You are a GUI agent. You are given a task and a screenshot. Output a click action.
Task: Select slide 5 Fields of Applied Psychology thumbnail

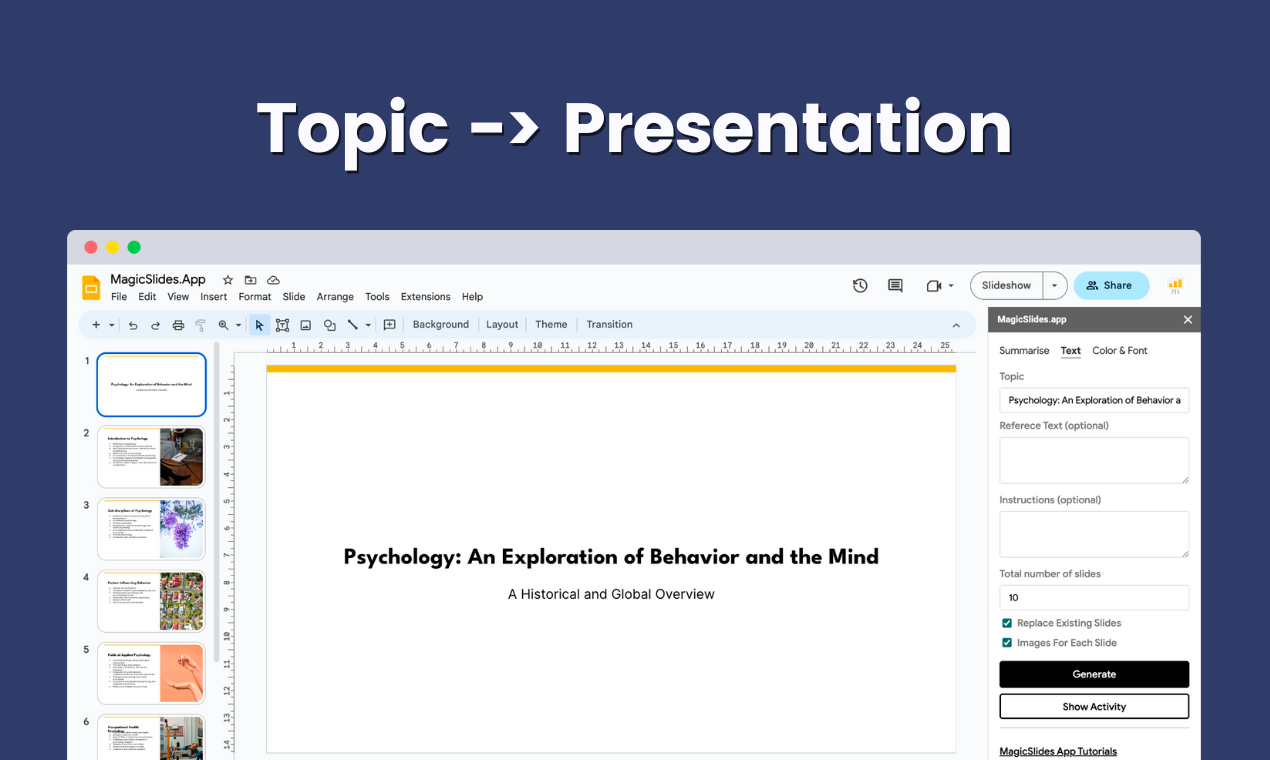tap(151, 673)
